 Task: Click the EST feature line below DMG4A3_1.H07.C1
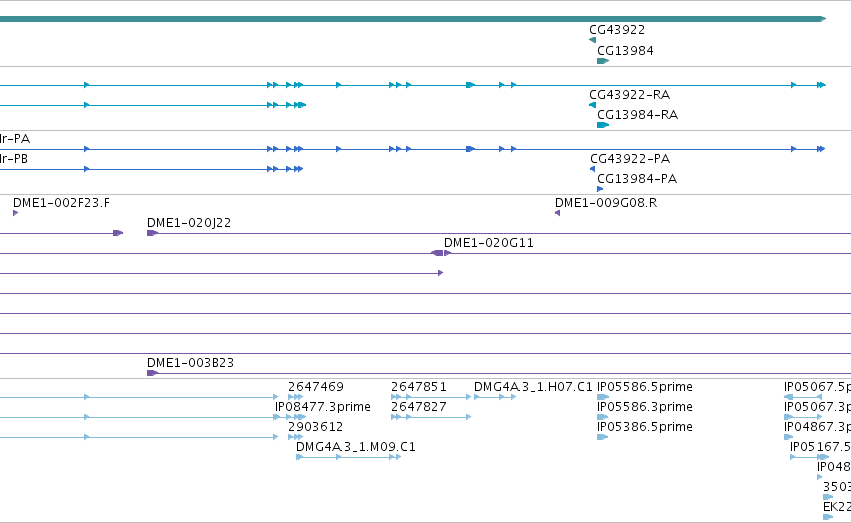pyautogui.click(x=495, y=397)
